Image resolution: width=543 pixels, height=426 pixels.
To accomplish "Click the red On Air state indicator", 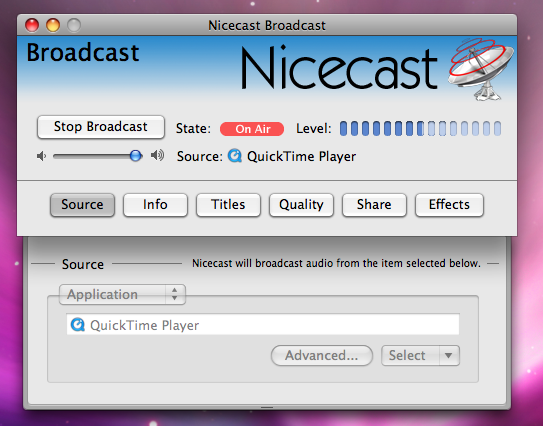I will click(252, 129).
